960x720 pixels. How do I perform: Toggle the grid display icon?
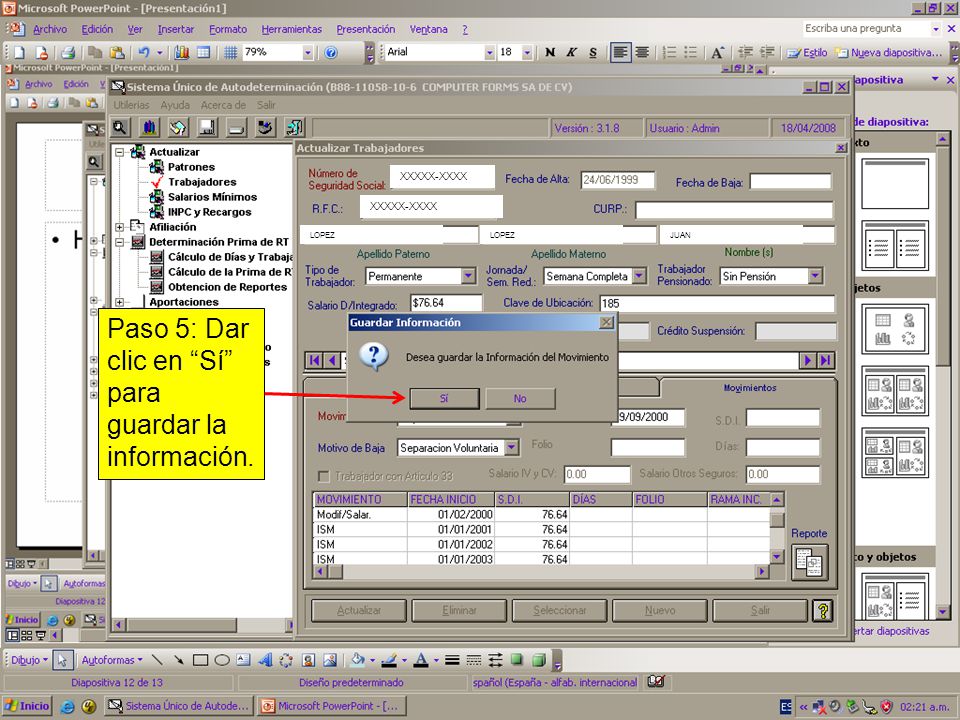click(x=230, y=53)
